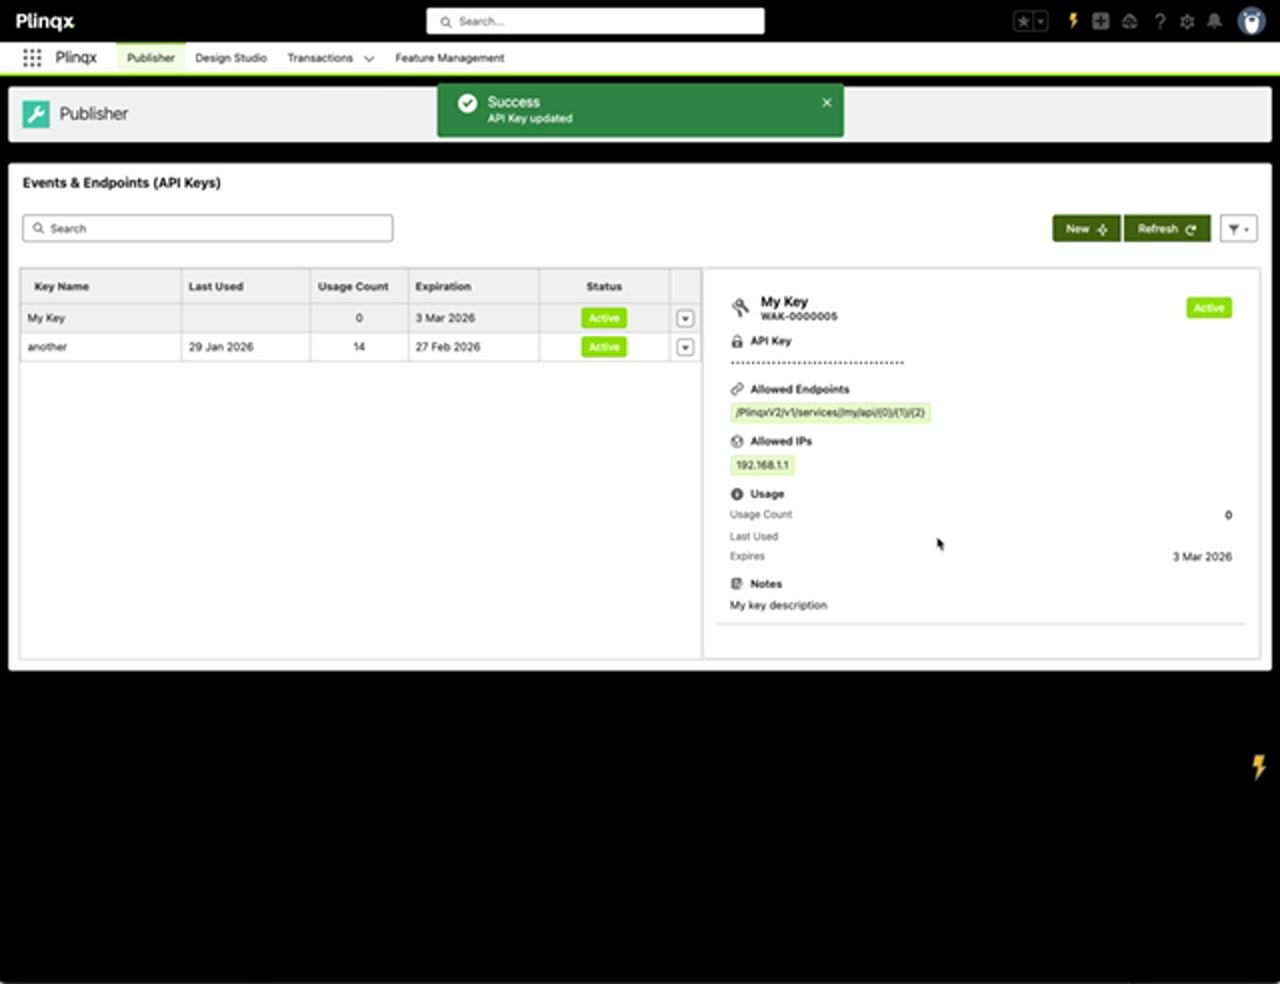This screenshot has width=1280, height=984.
Task: Click the Trailhead guidance icon
Action: point(1130,21)
